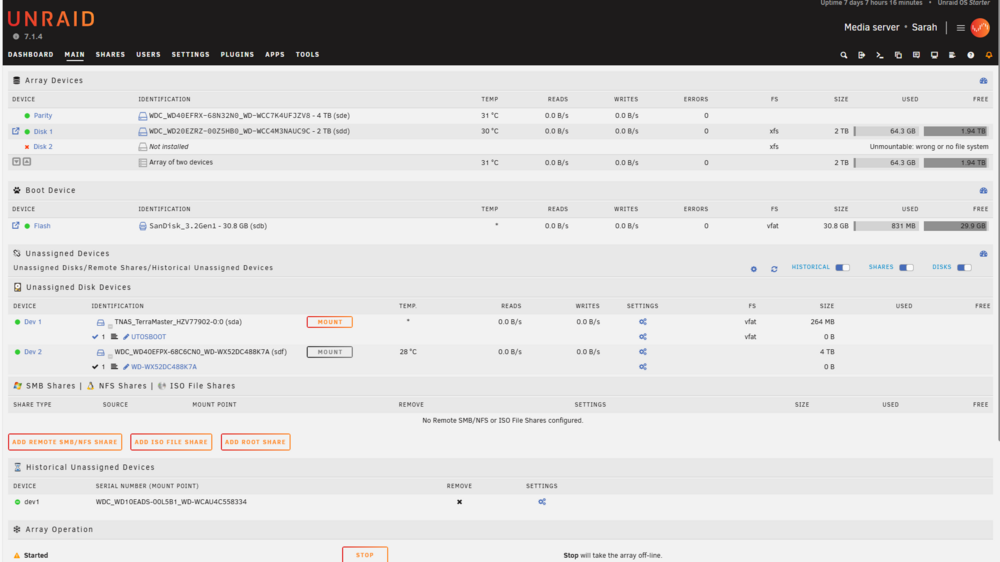Open settings gears for Dev 1 TNAS_TerraMaster
Viewport: 1000px width, 562px height.
coord(643,322)
